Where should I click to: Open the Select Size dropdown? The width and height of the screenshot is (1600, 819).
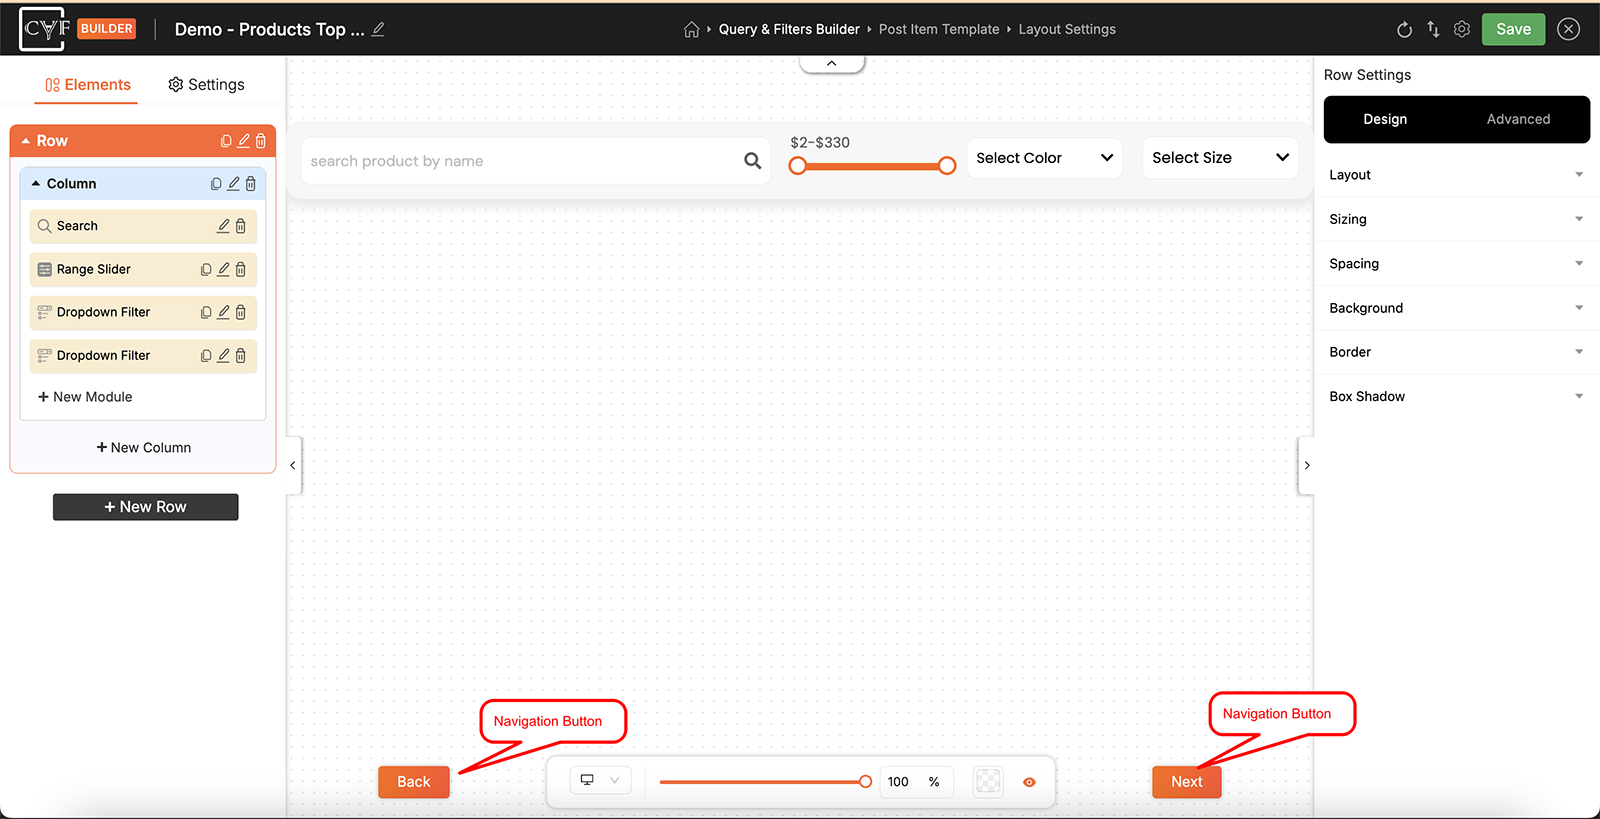(1220, 158)
